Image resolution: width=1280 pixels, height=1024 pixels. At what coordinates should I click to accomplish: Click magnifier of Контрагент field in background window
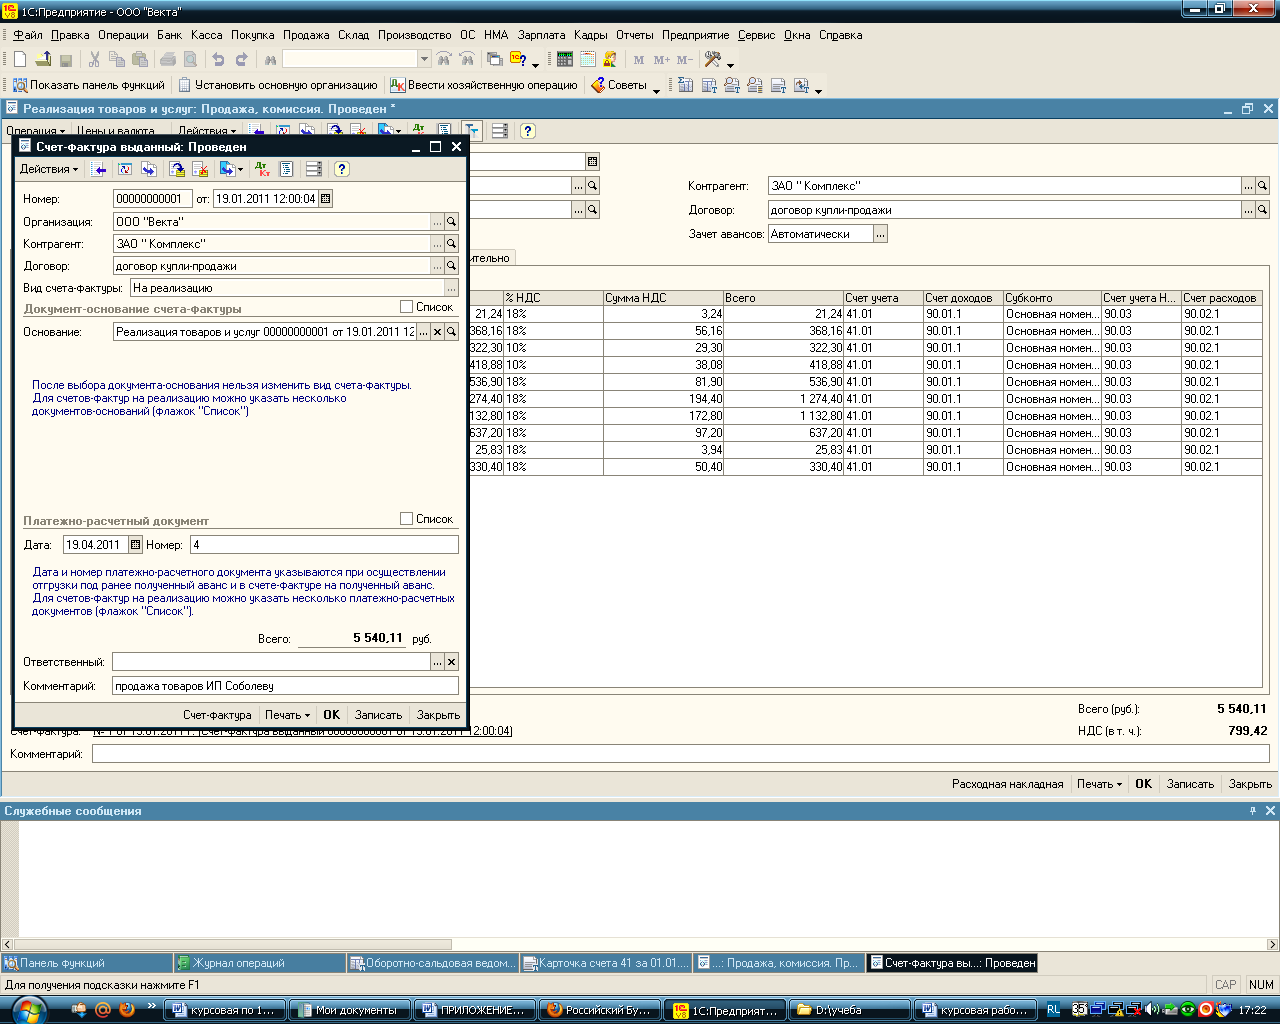coord(1263,186)
